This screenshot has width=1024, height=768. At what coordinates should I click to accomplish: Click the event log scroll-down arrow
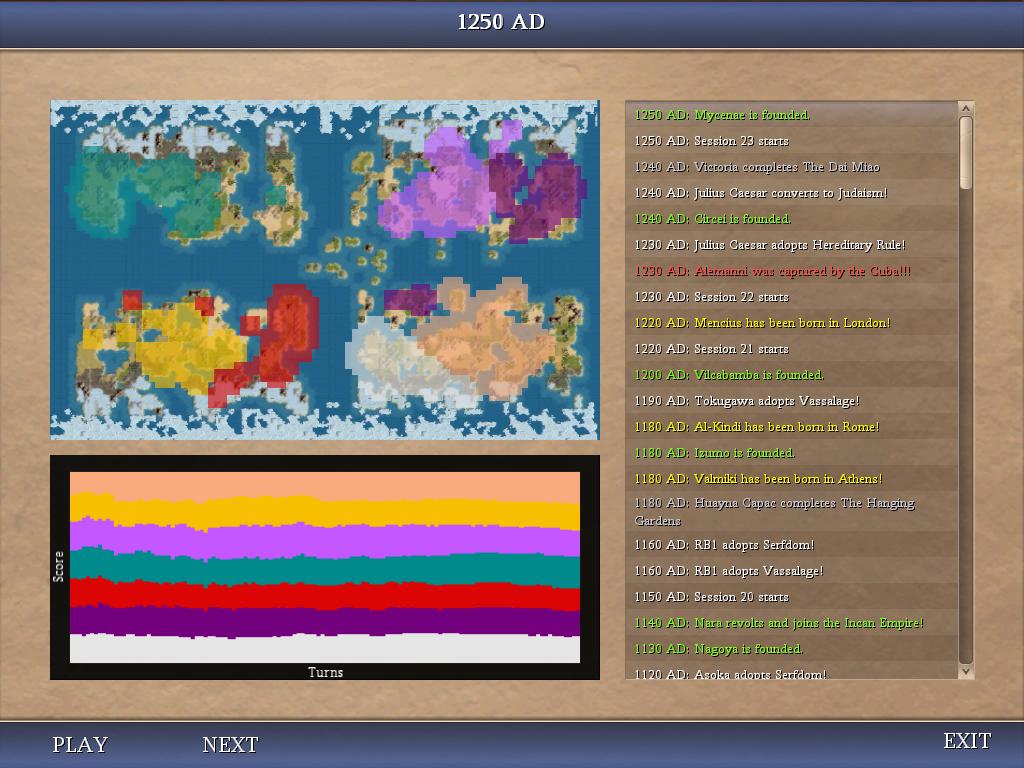pos(966,671)
